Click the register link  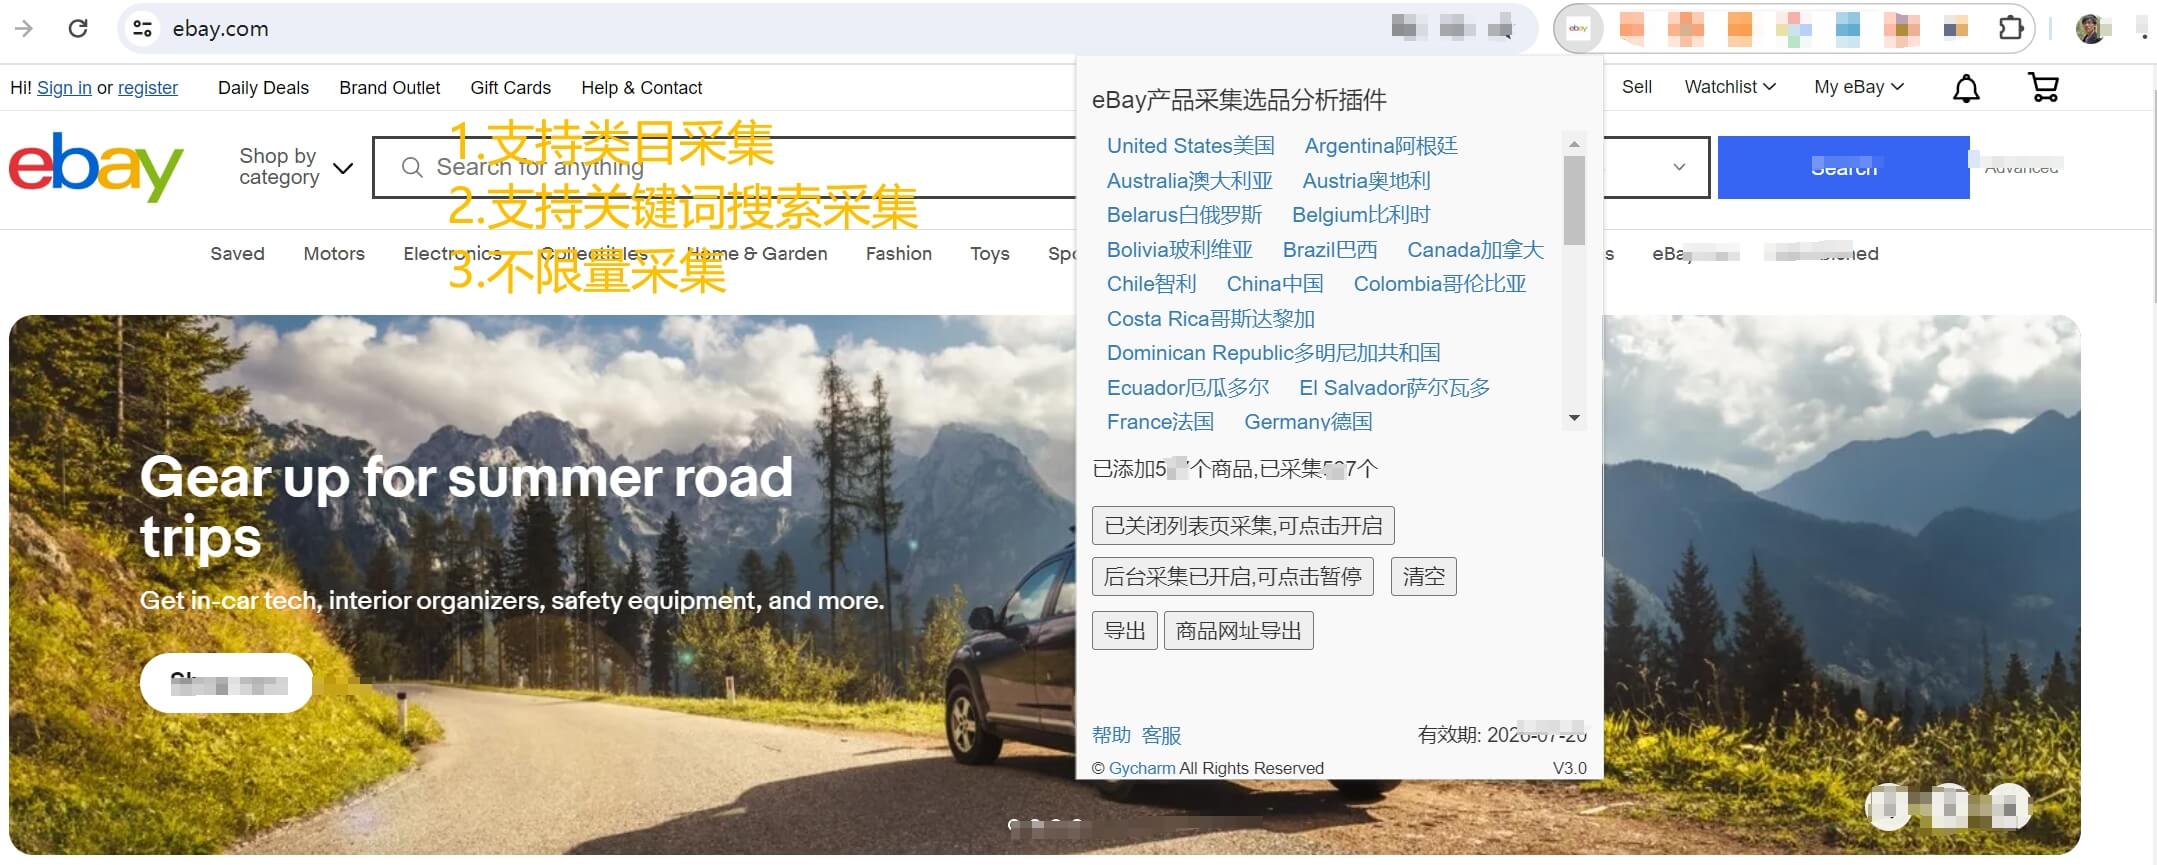148,88
